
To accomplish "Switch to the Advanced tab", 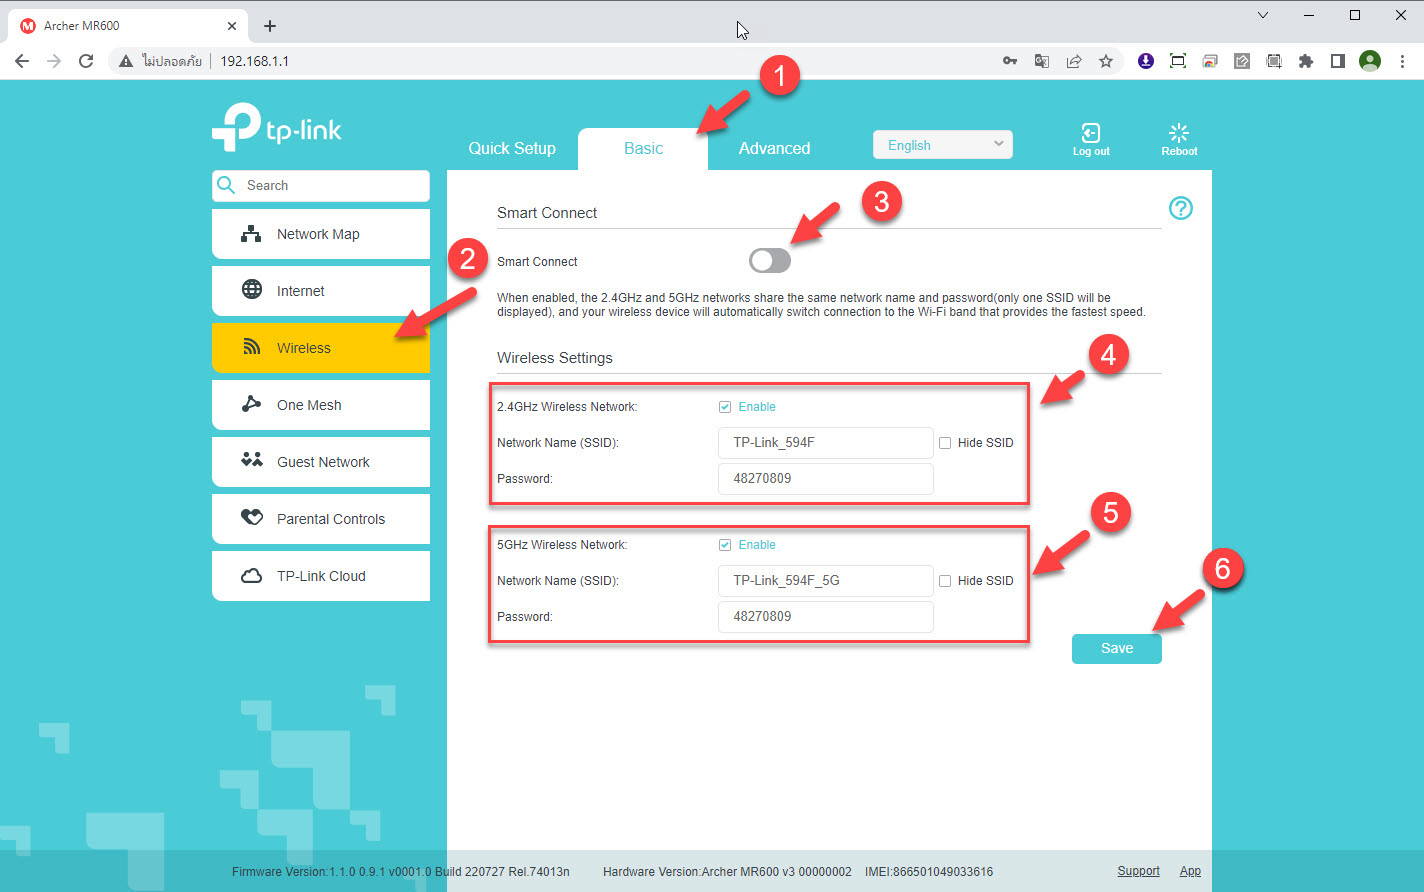I will click(774, 148).
